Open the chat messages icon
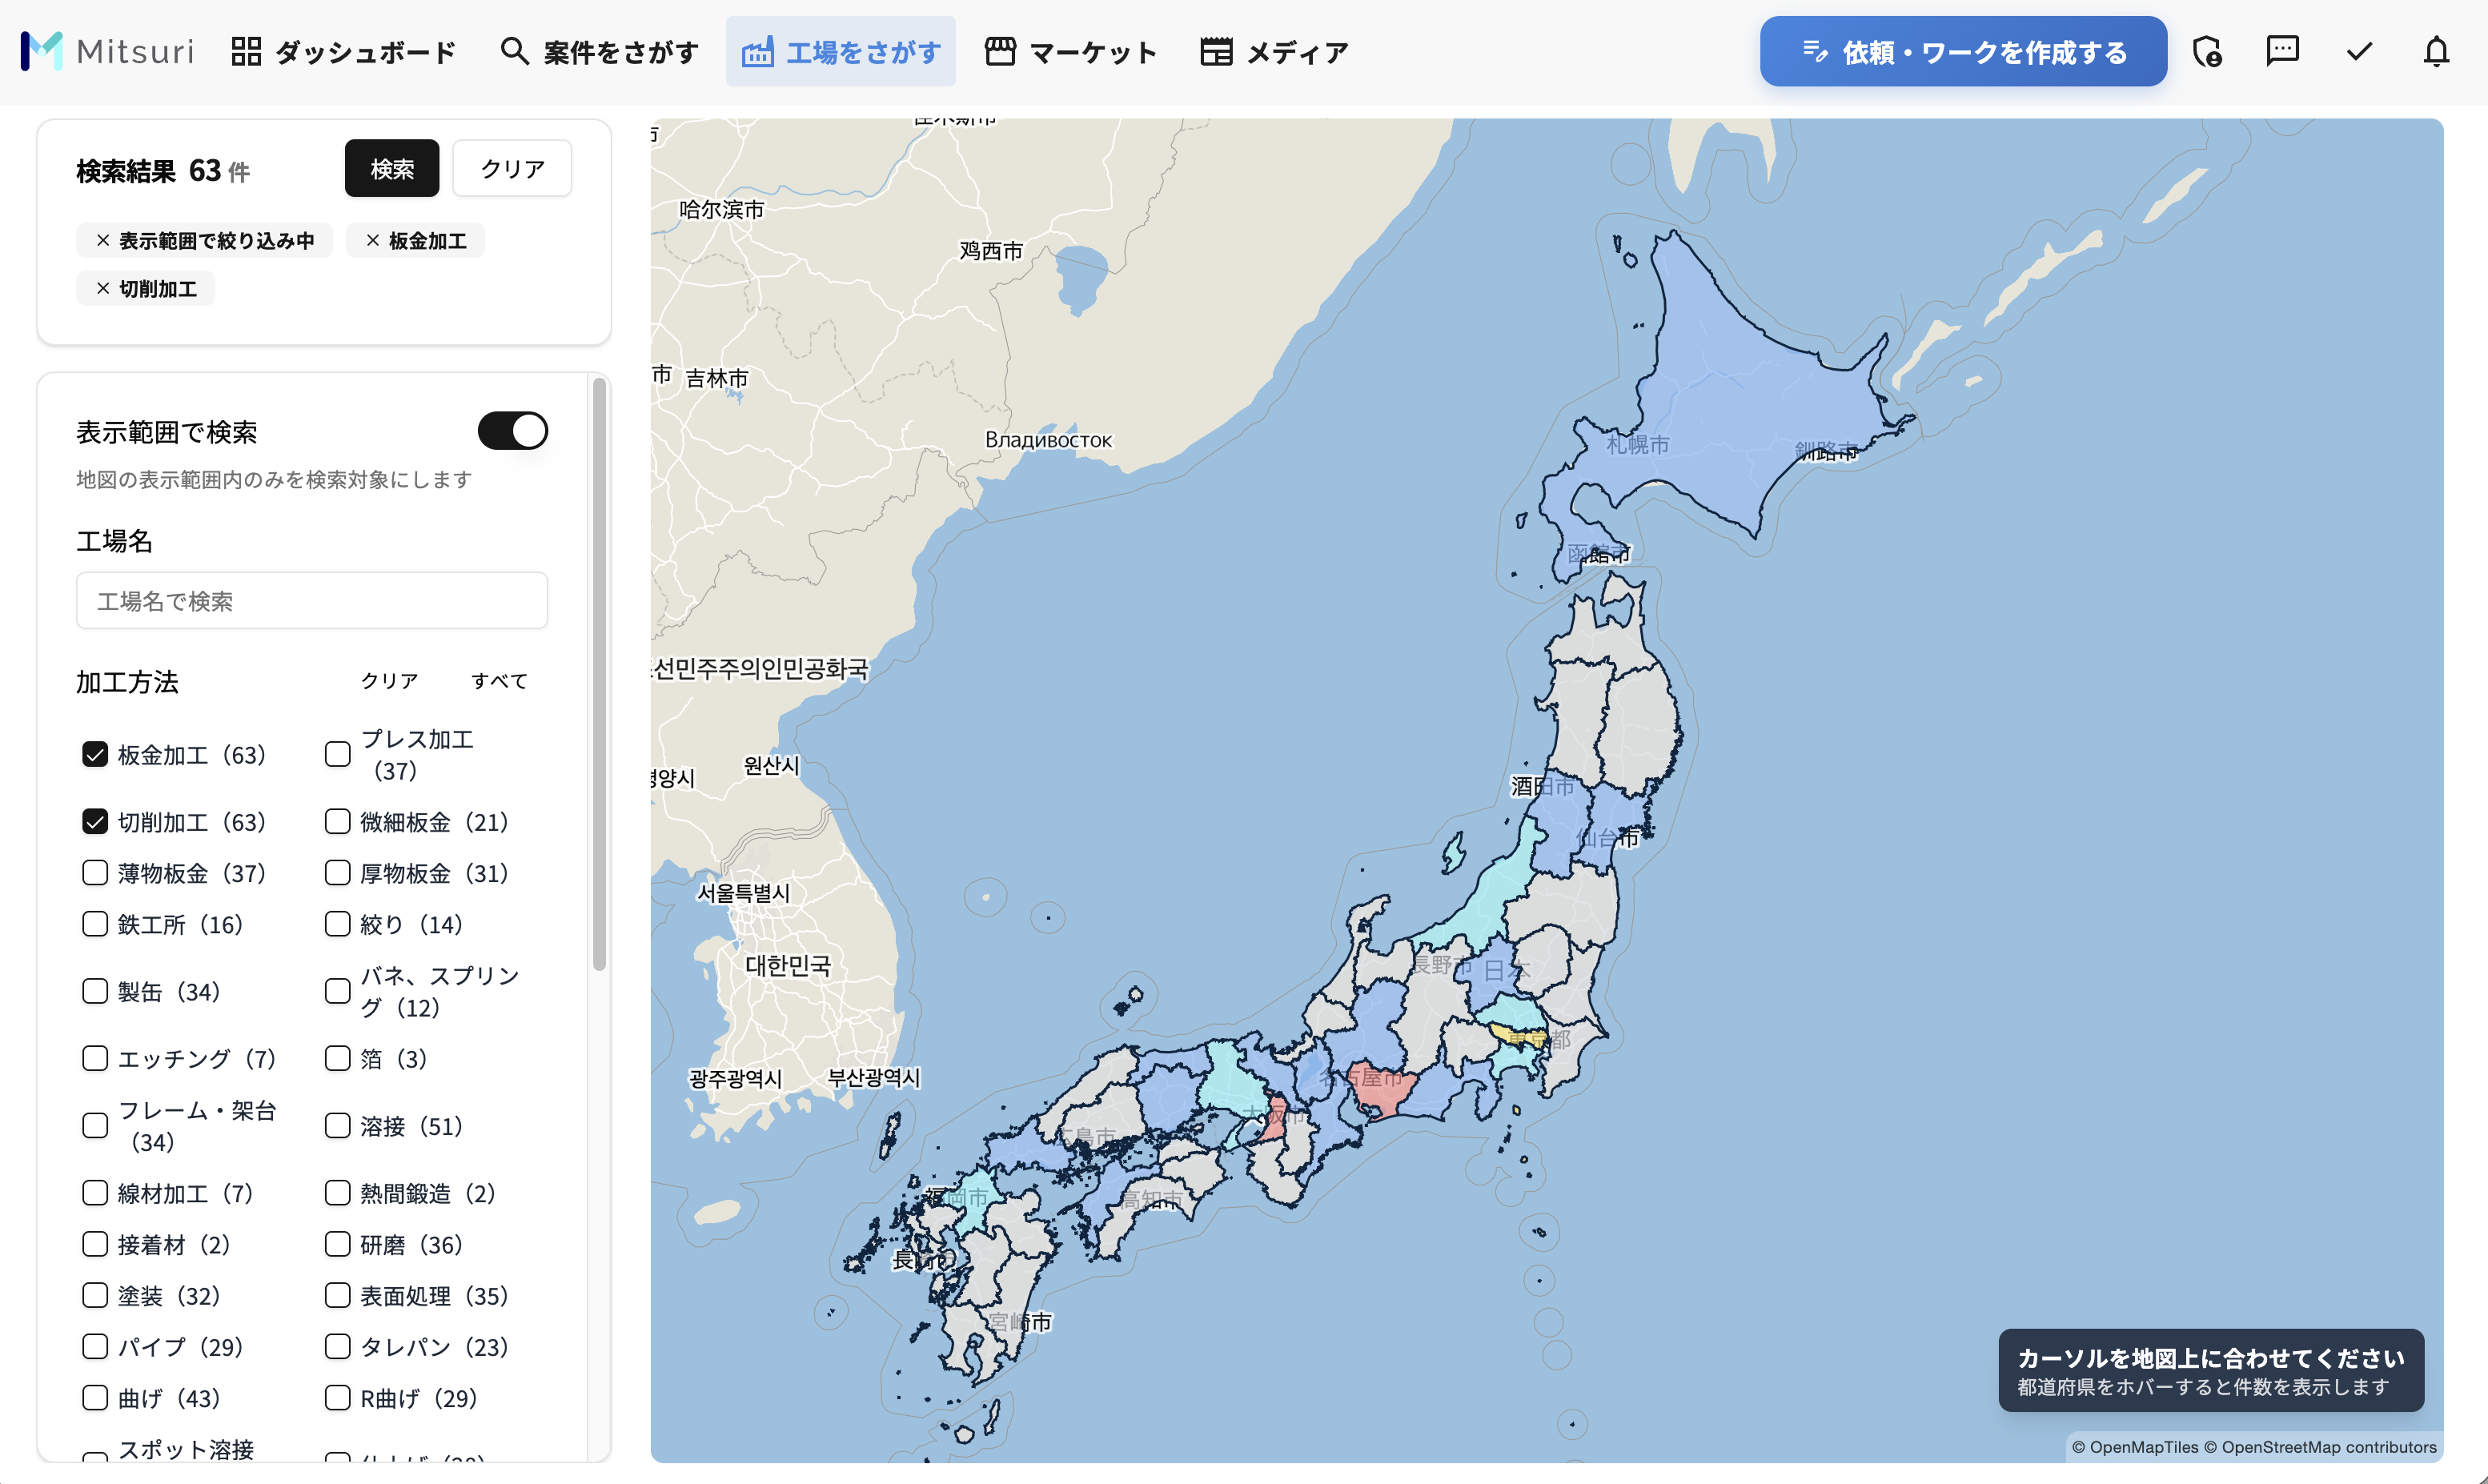The height and width of the screenshot is (1484, 2488). click(2282, 51)
